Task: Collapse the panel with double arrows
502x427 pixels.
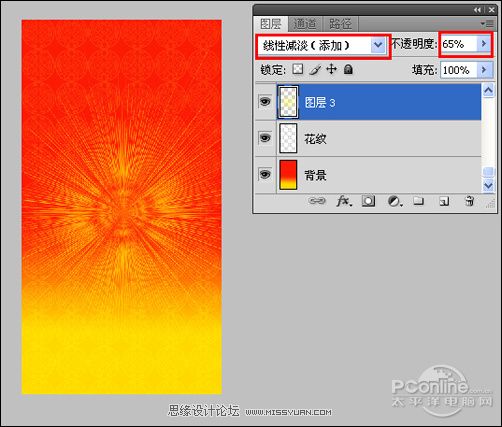Action: [x=477, y=10]
